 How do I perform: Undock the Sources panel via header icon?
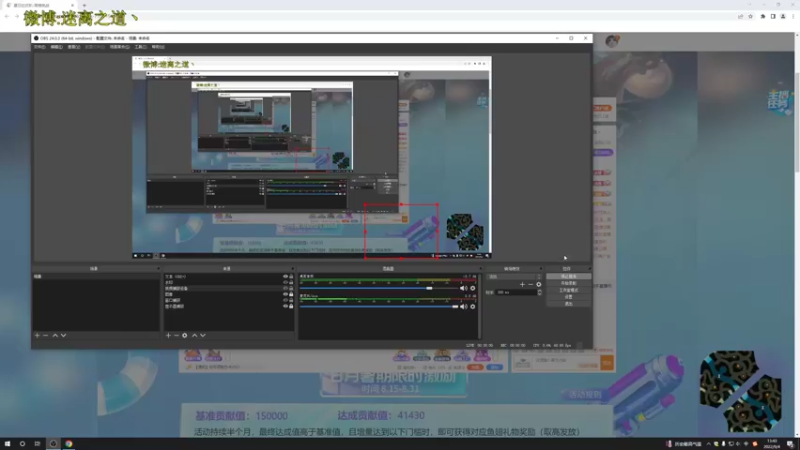[292, 268]
